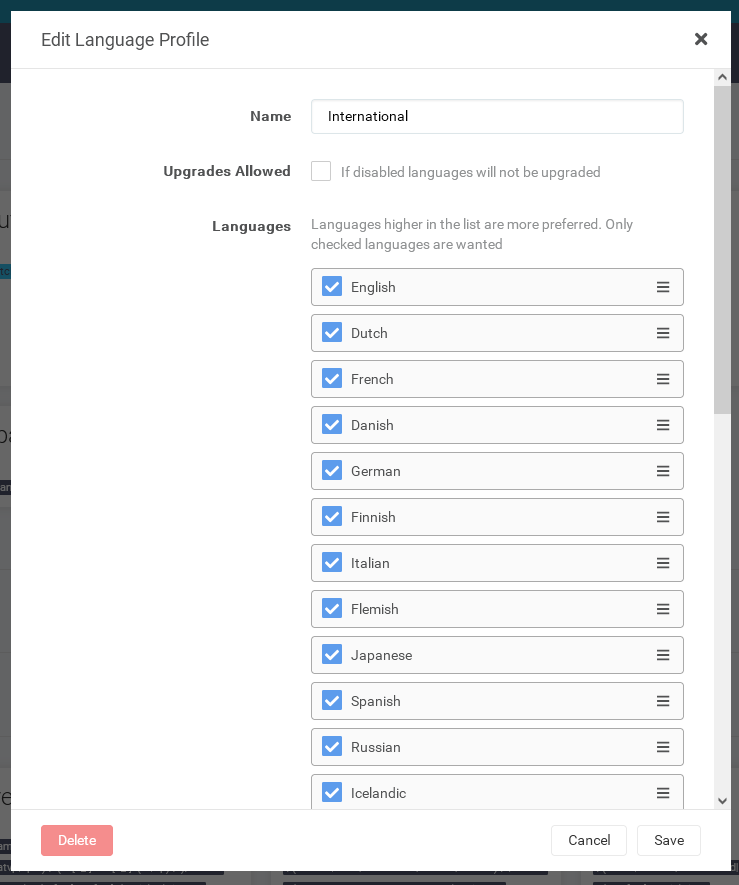The image size is (739, 885).
Task: Uncheck the Icelandic language
Action: pyautogui.click(x=331, y=792)
